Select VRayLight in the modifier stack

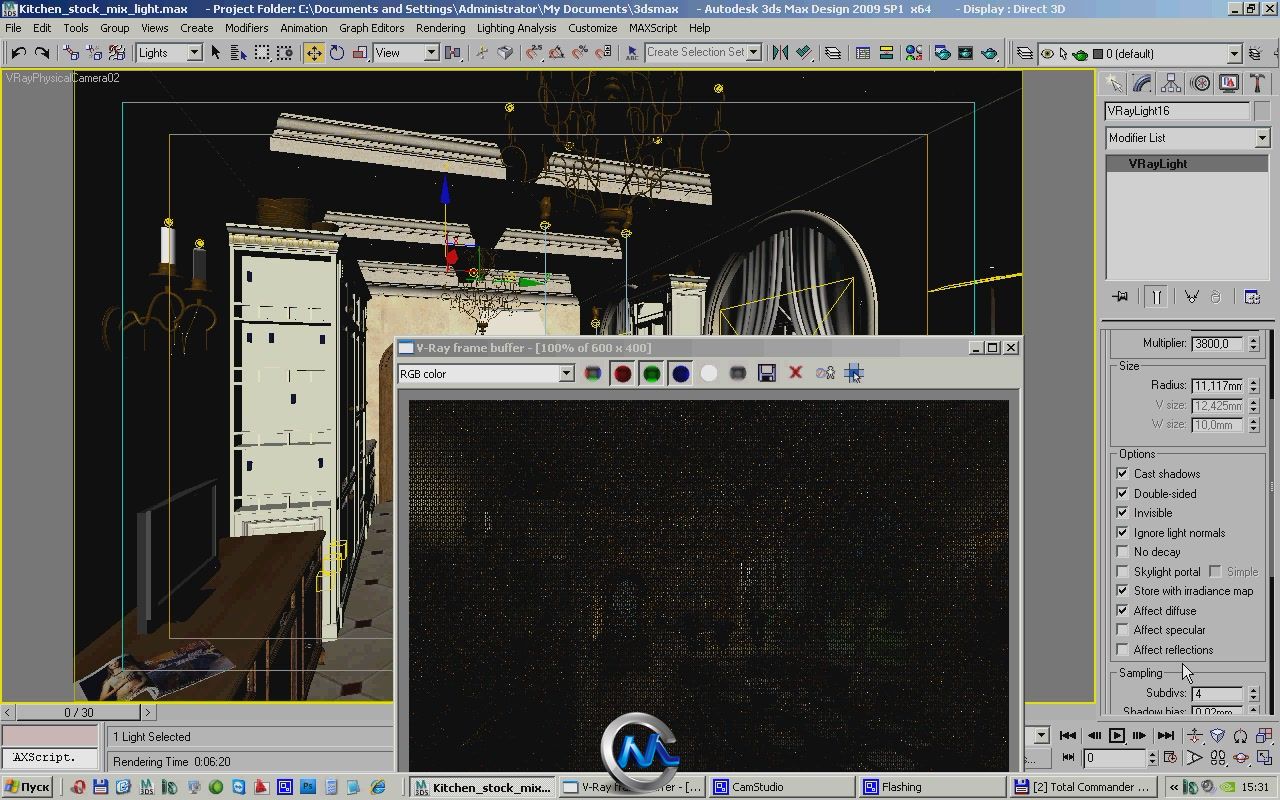pyautogui.click(x=1187, y=164)
